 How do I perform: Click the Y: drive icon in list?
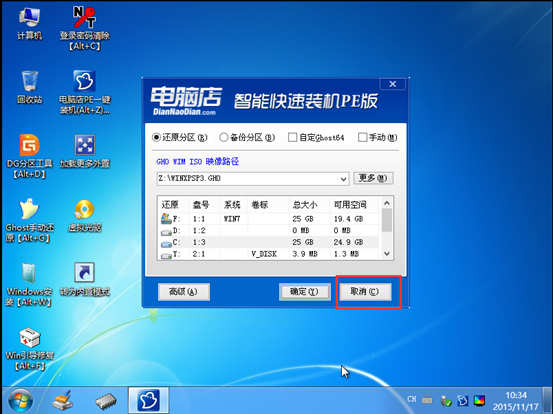pyautogui.click(x=166, y=255)
